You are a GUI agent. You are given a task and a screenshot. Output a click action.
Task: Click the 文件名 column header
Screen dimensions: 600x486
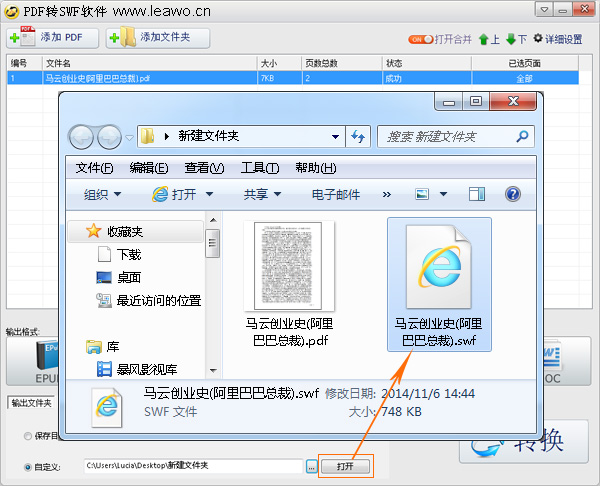(x=149, y=63)
